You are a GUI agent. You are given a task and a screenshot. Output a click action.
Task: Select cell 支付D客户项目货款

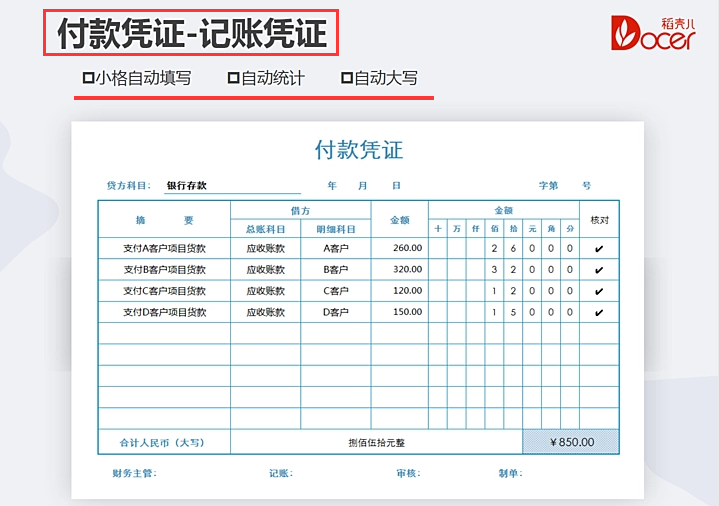[x=164, y=312]
